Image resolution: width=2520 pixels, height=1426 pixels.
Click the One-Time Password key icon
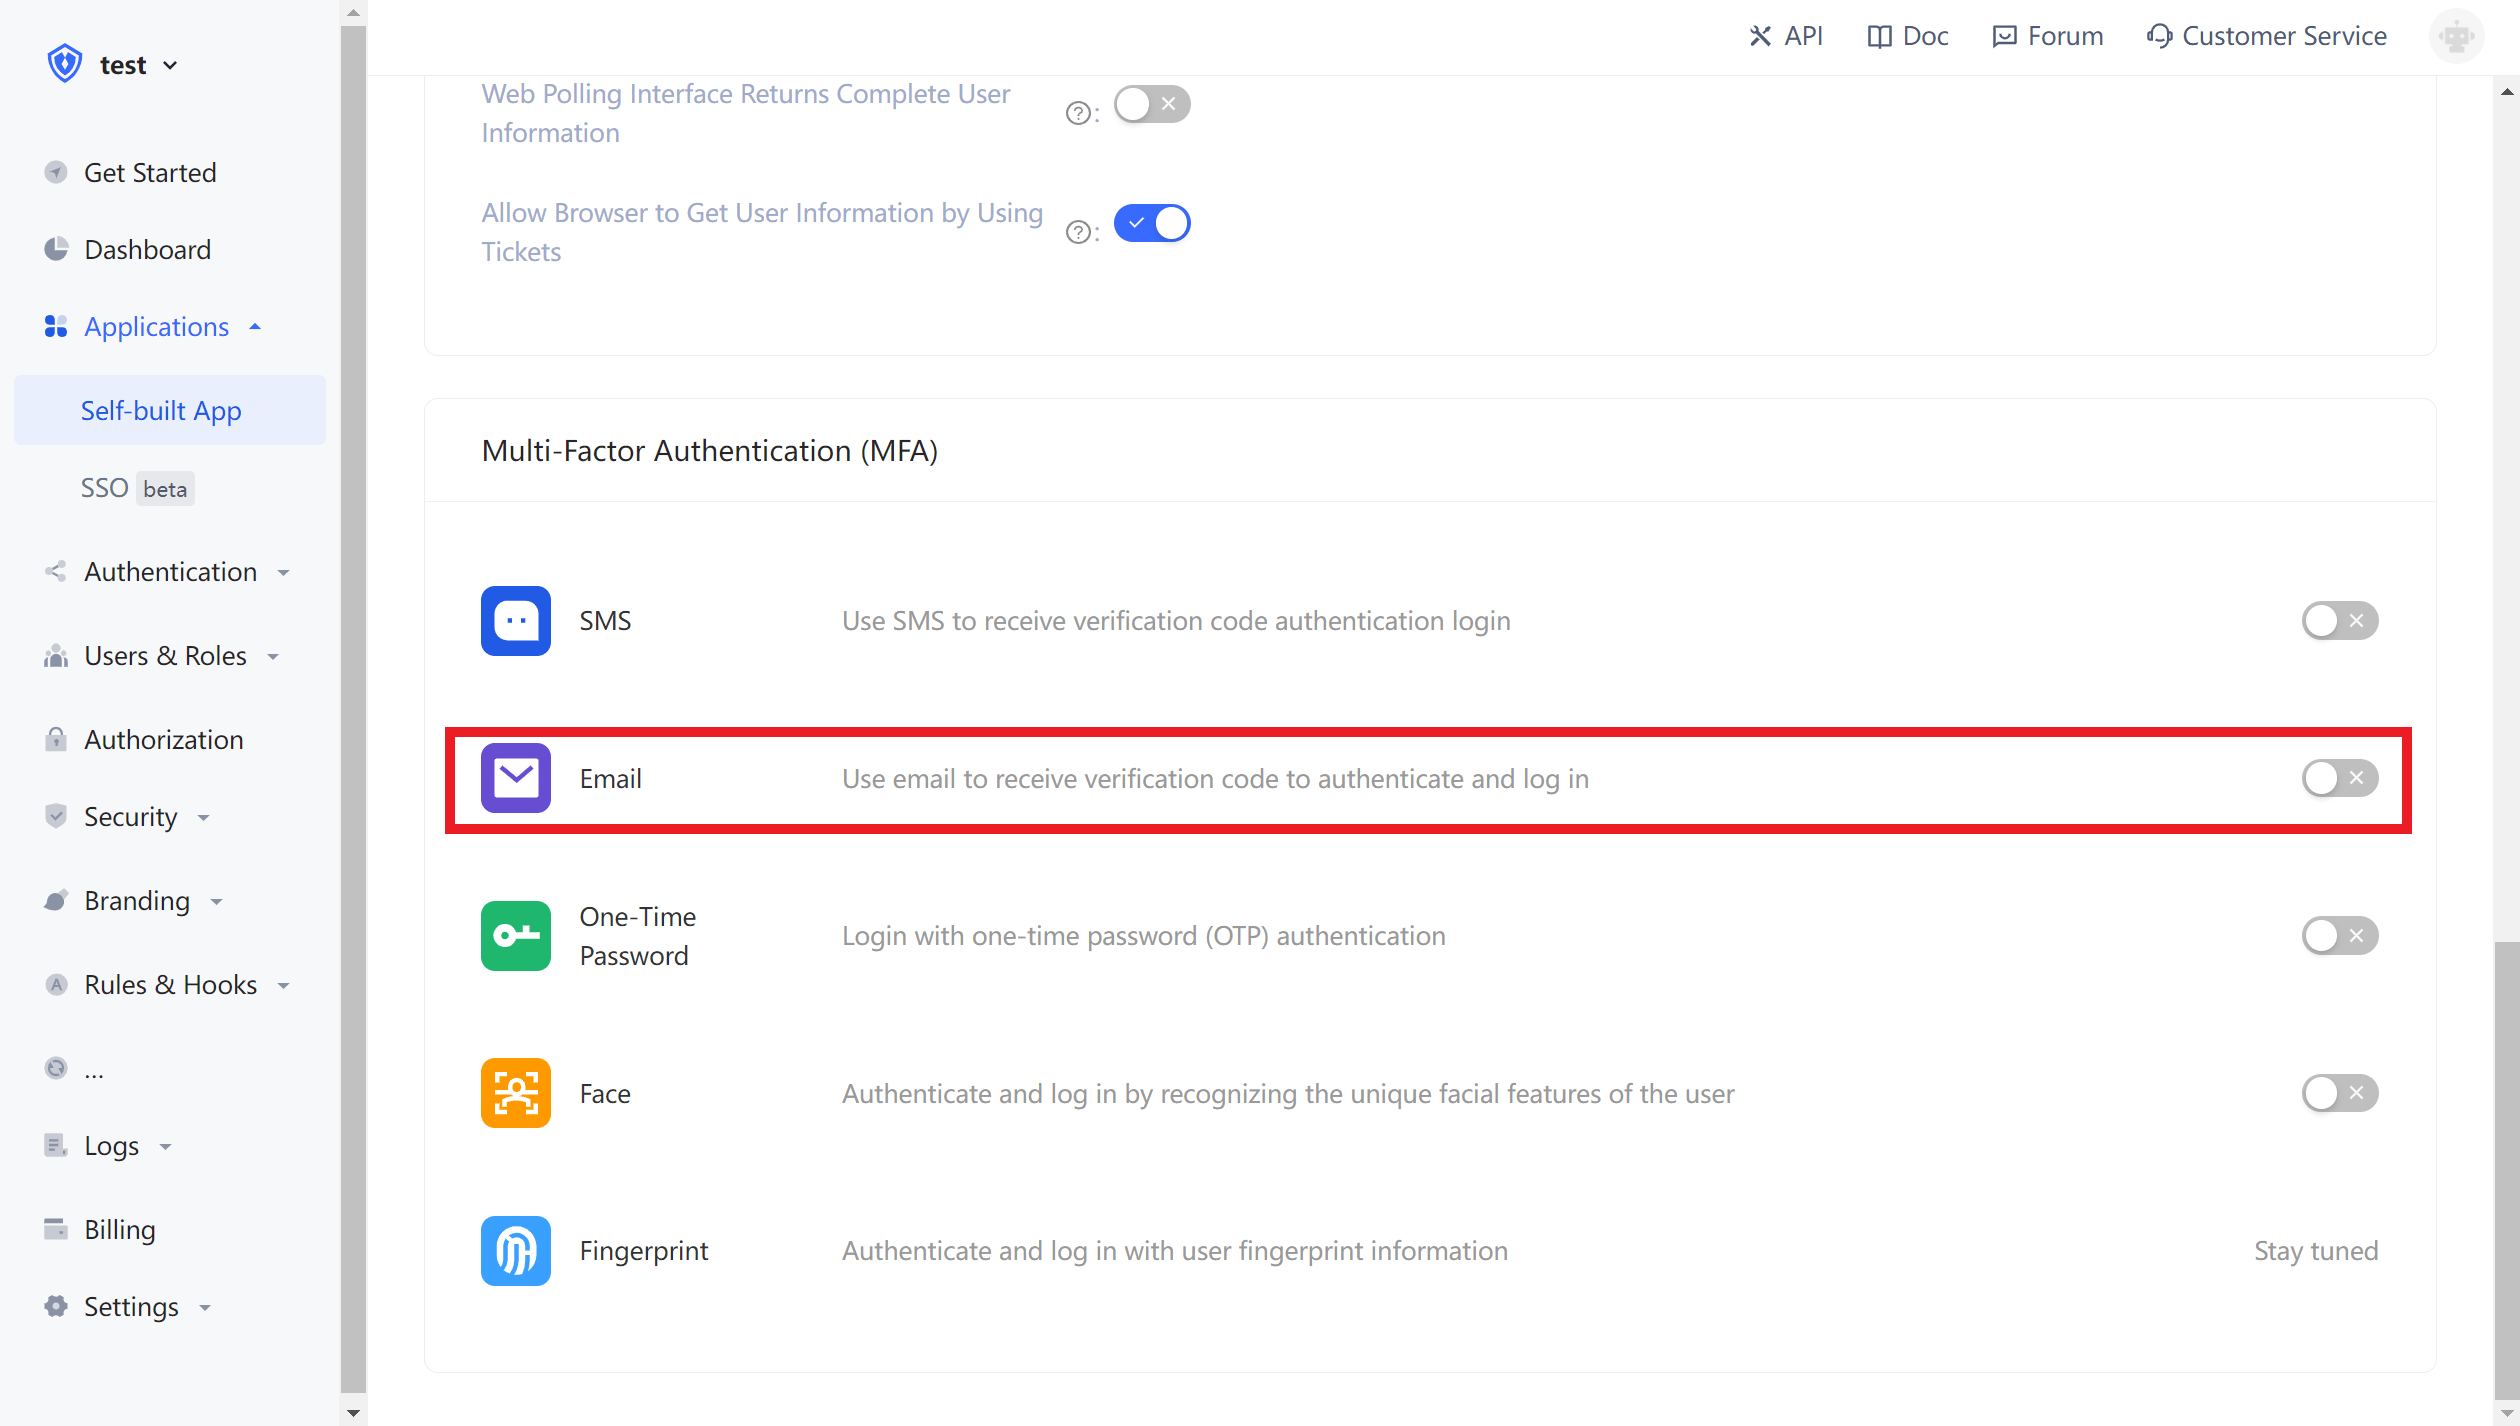pyautogui.click(x=515, y=936)
